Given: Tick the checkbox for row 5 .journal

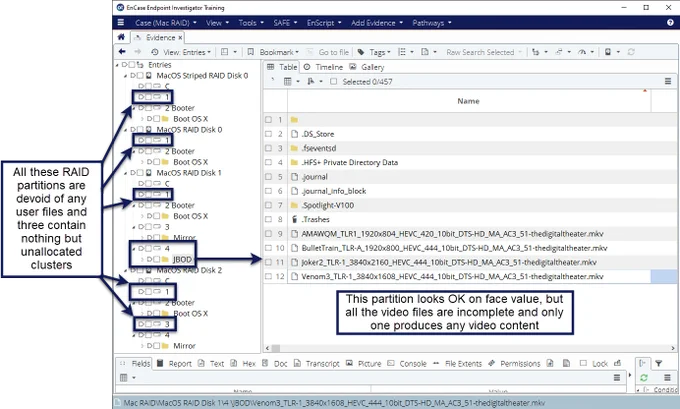Looking at the screenshot, I should click(268, 177).
